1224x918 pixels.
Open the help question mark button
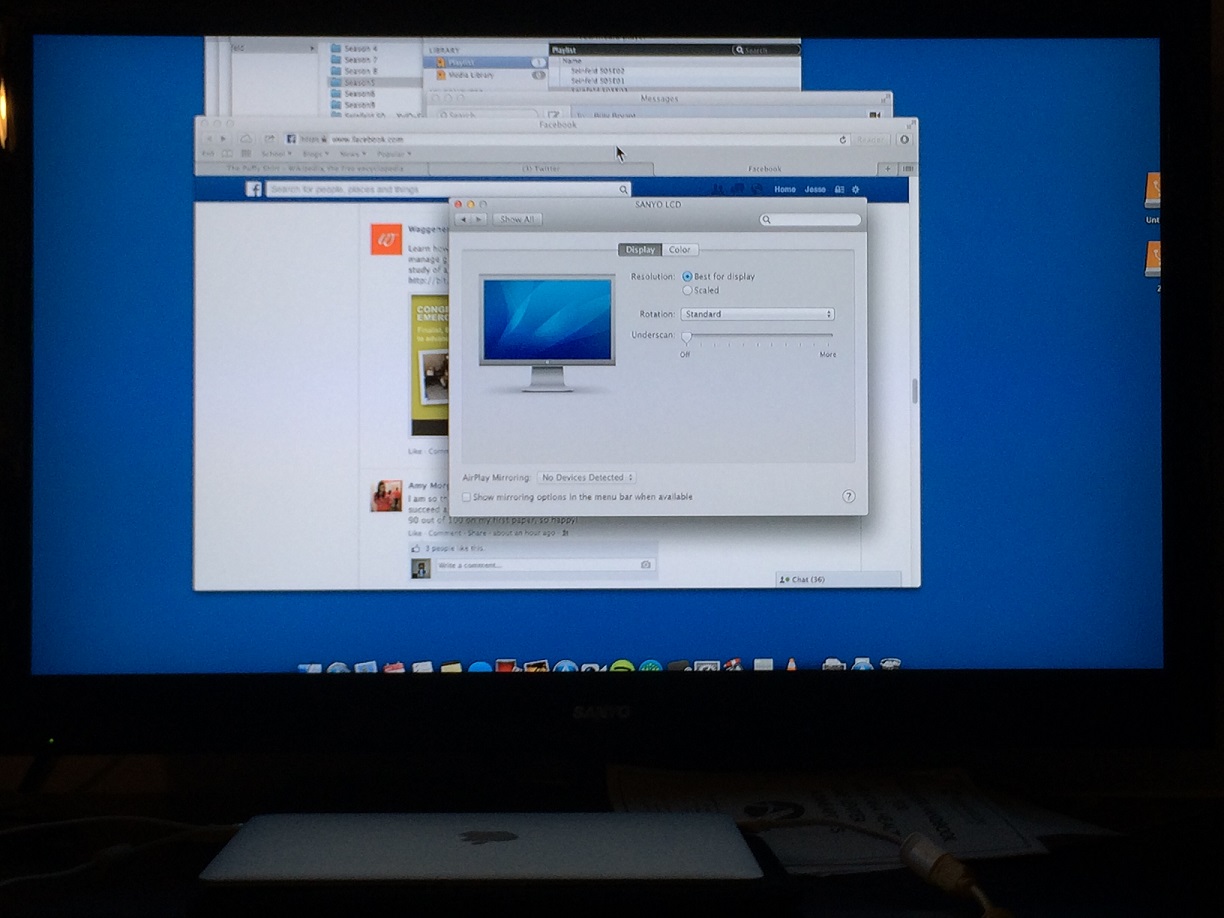click(x=849, y=496)
